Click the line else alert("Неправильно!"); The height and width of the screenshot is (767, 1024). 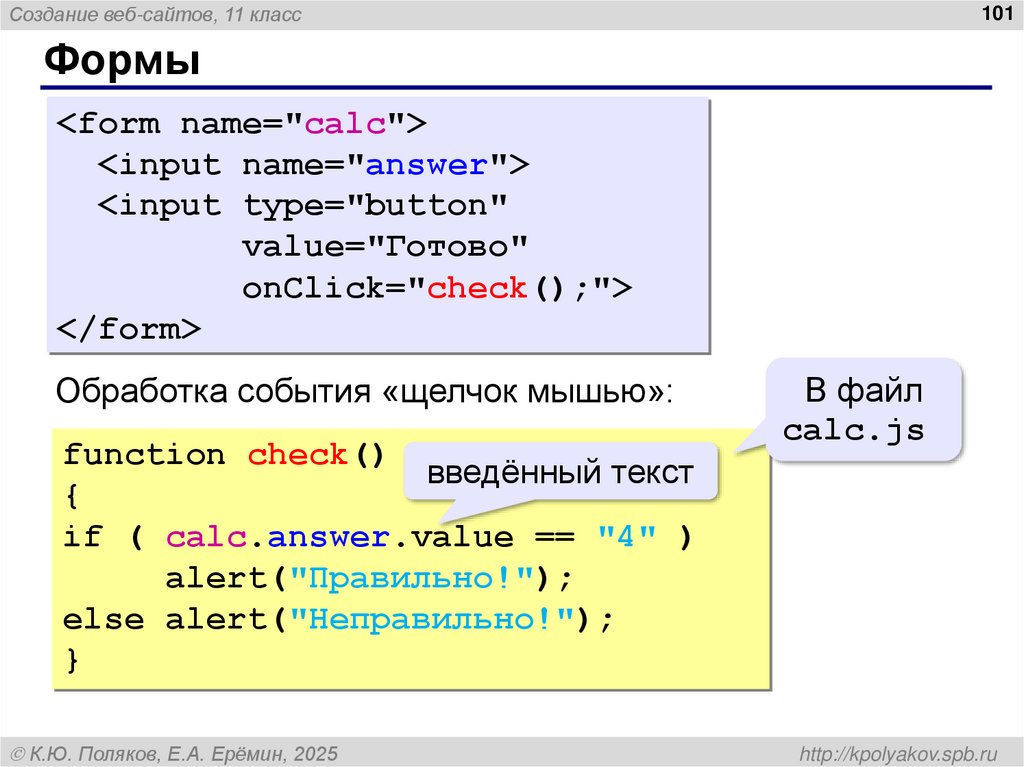tap(338, 619)
